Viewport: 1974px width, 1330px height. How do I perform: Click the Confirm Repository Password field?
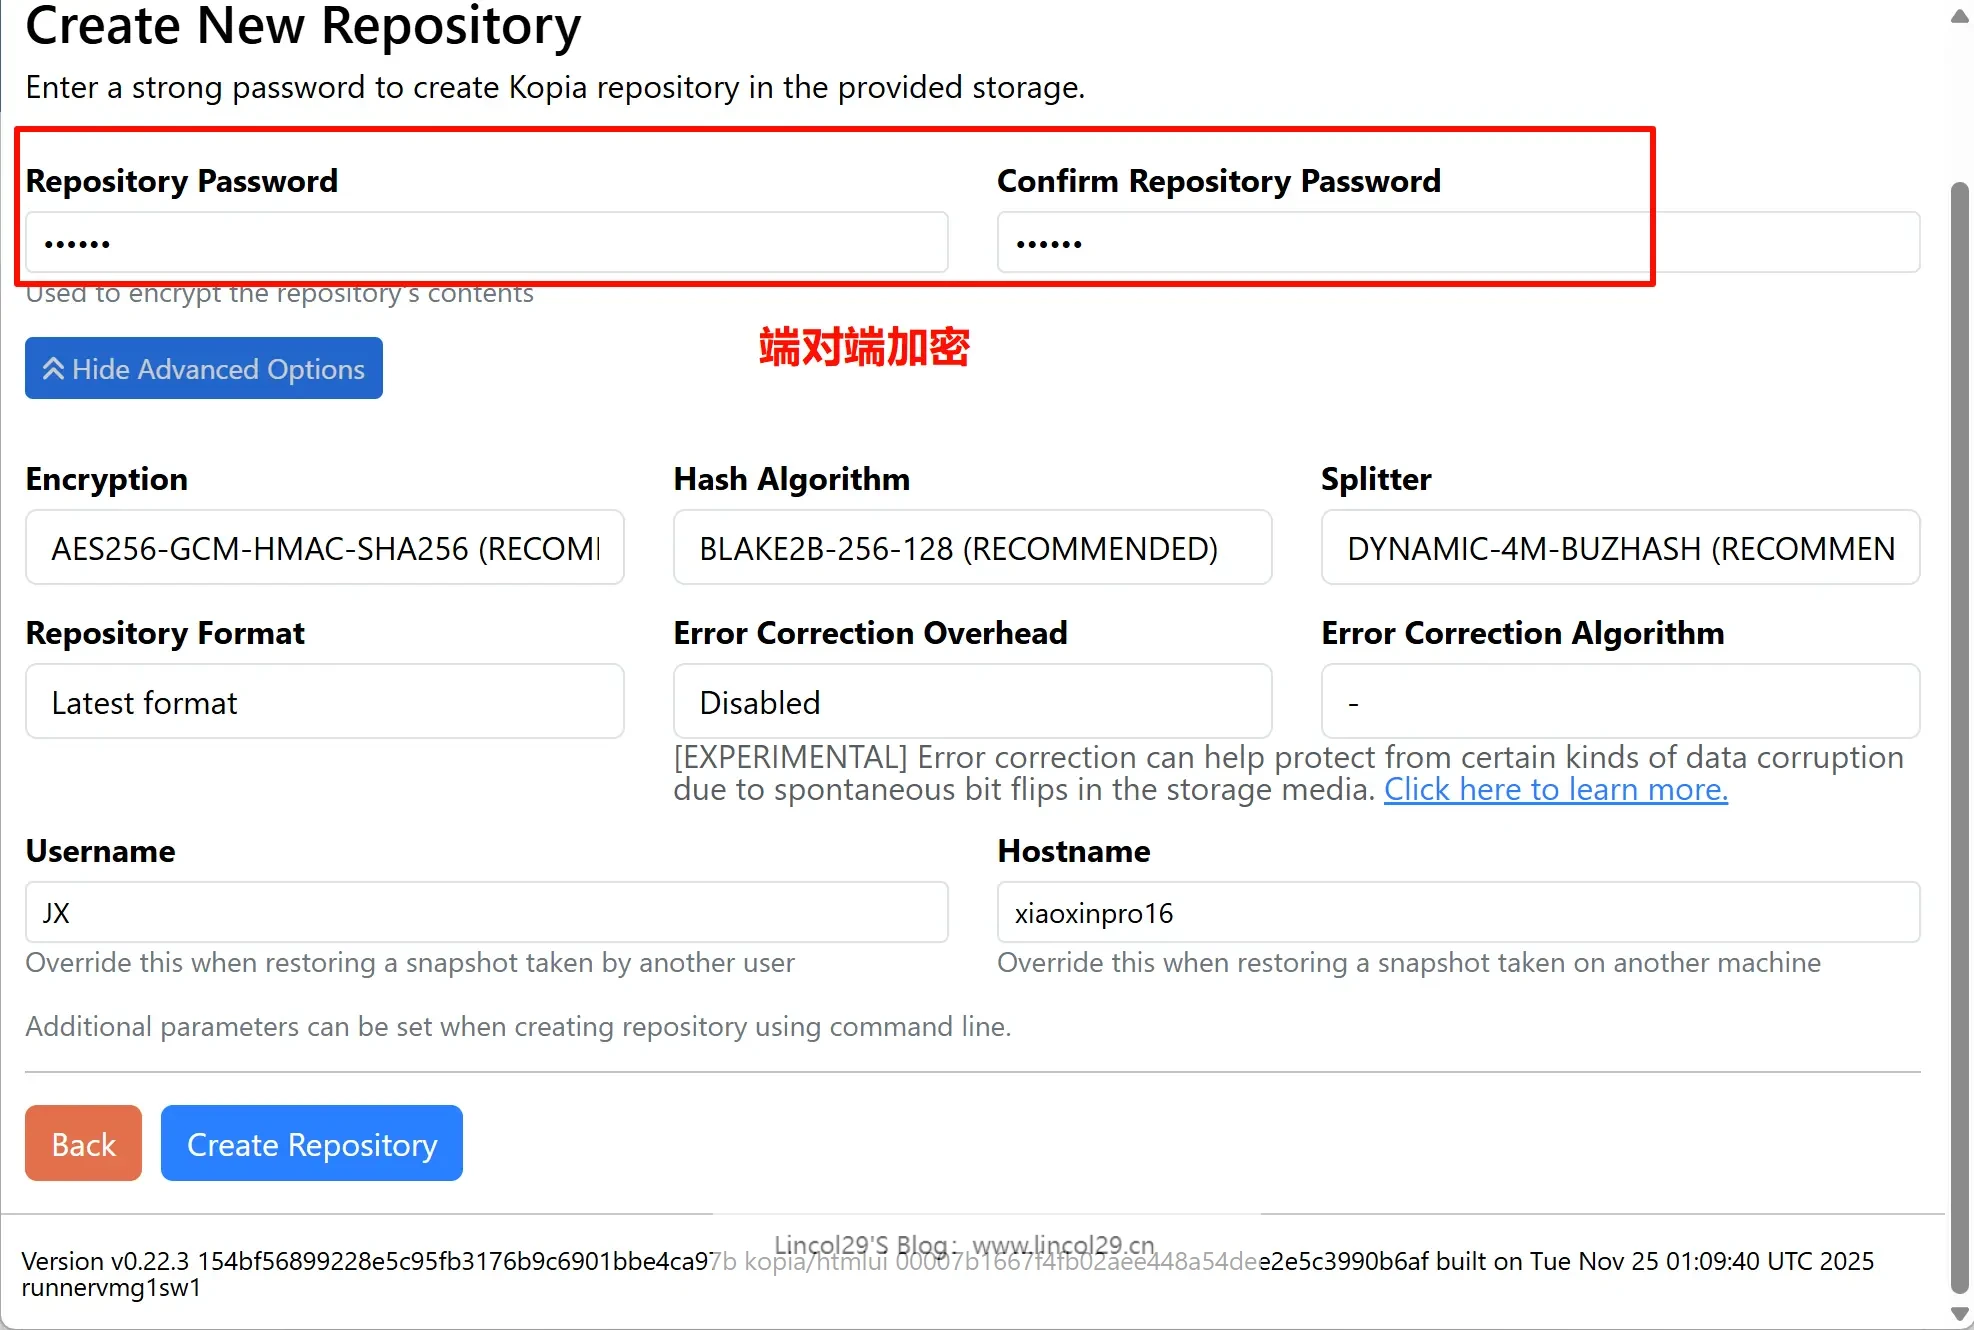[1457, 242]
